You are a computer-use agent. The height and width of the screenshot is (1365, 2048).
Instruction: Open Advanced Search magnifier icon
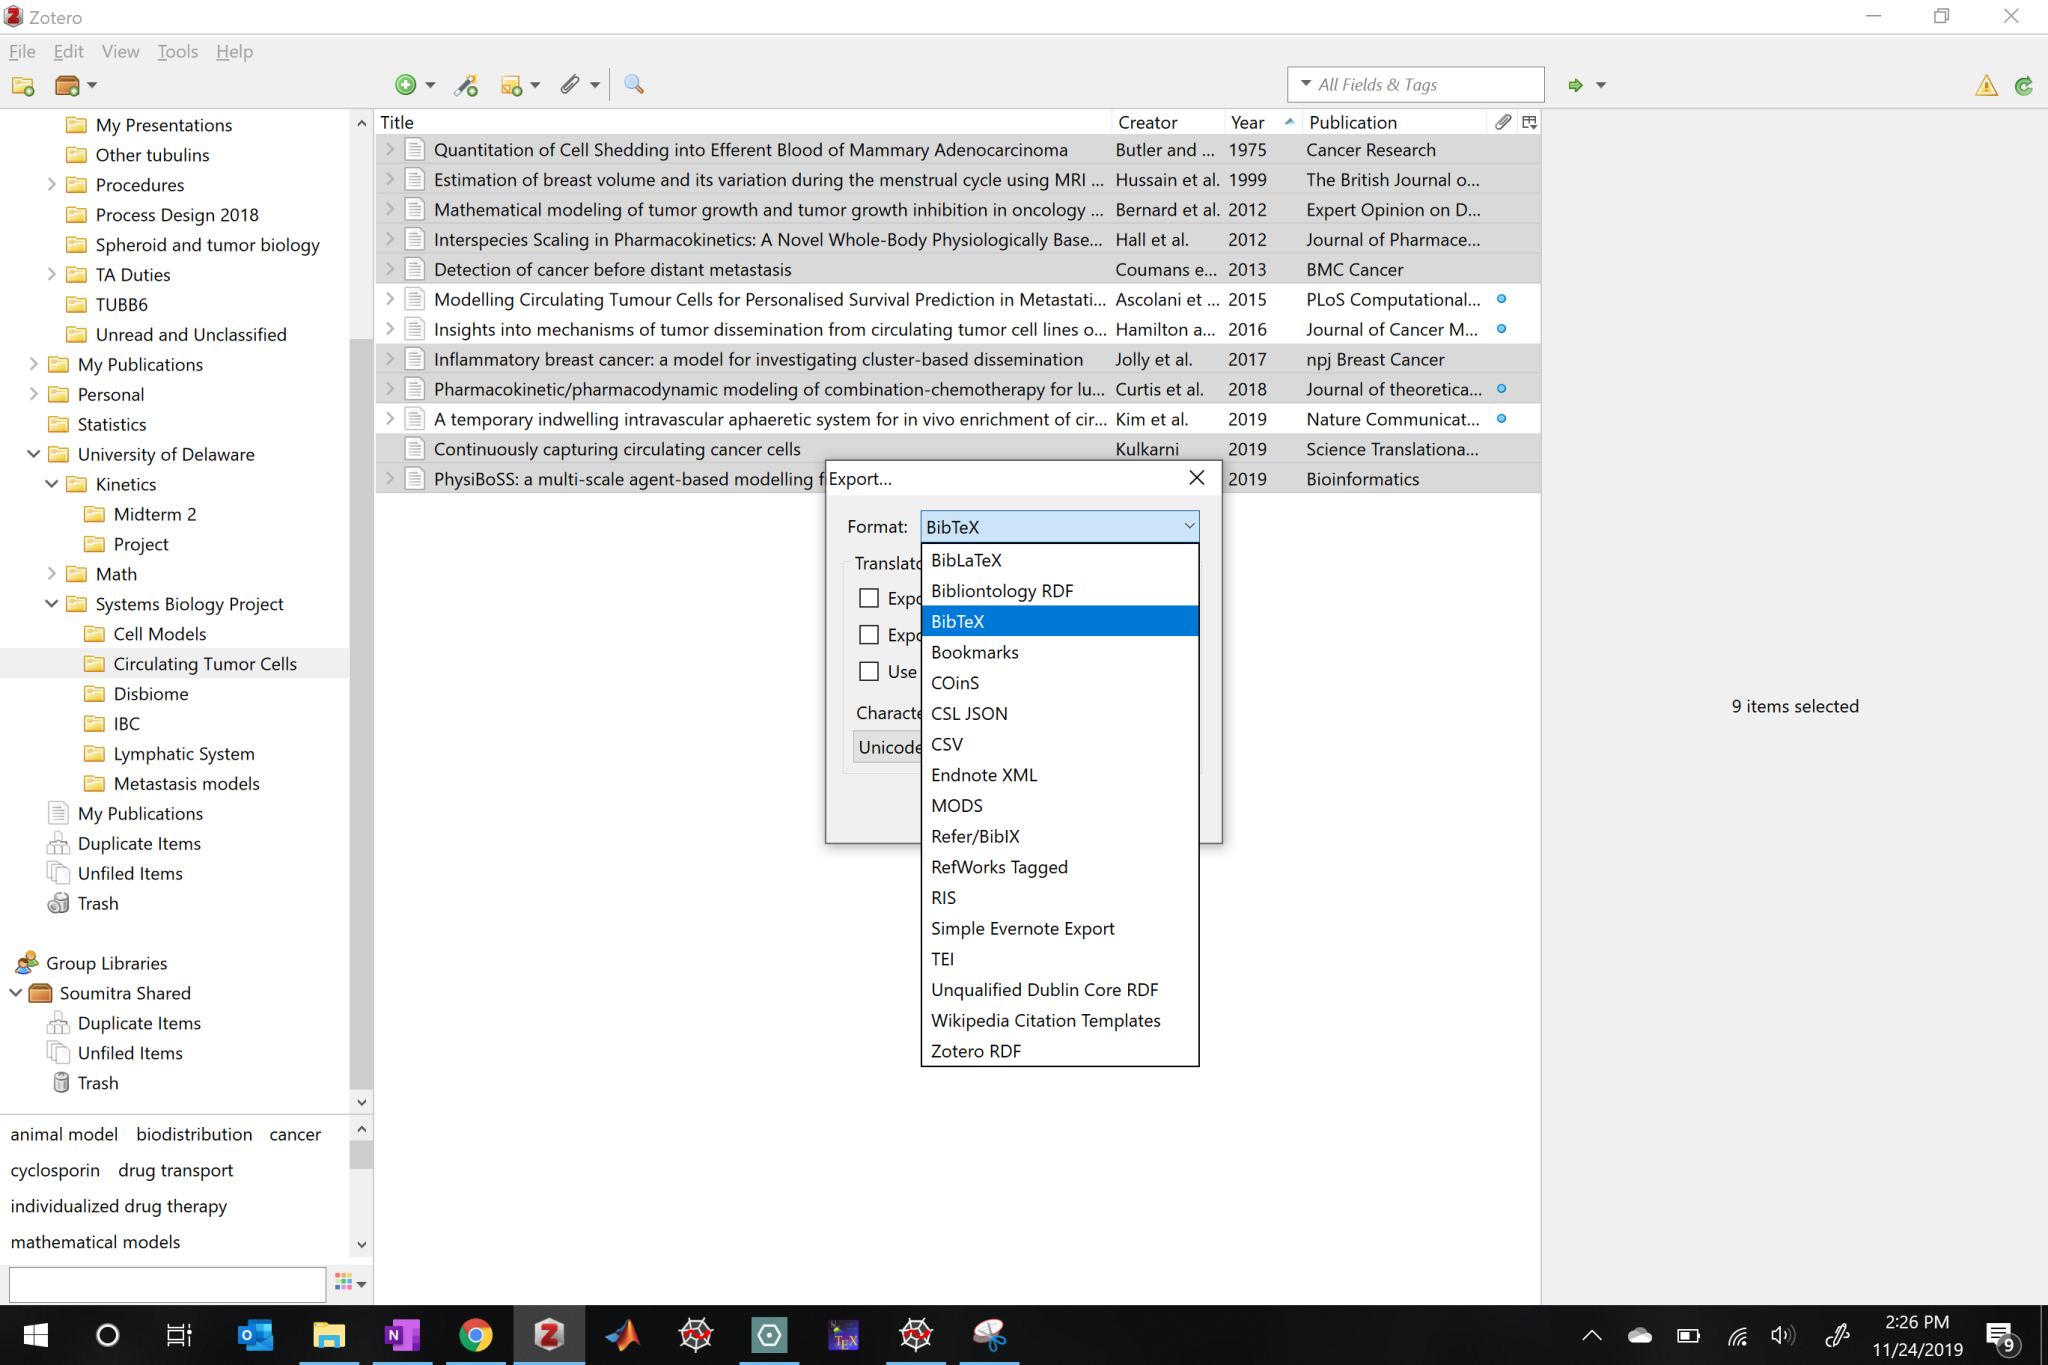(634, 85)
